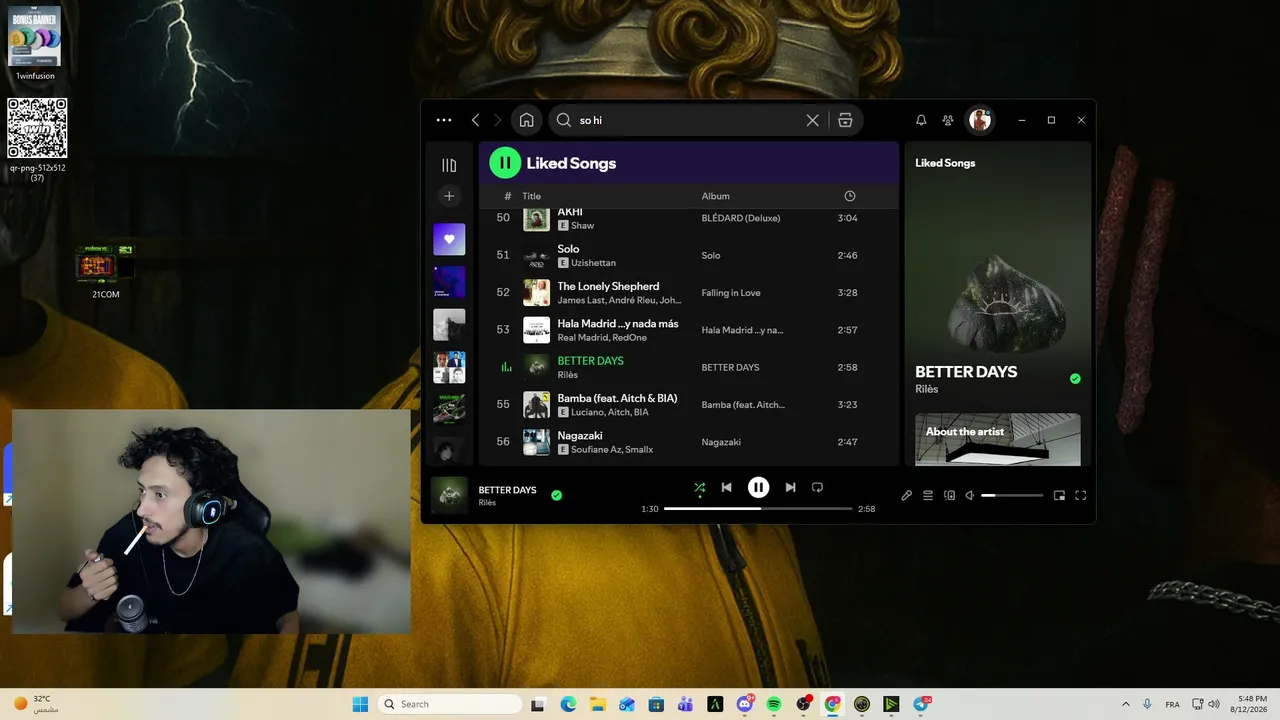
Task: Open the 1winfusion desktop icon
Action: tap(35, 43)
